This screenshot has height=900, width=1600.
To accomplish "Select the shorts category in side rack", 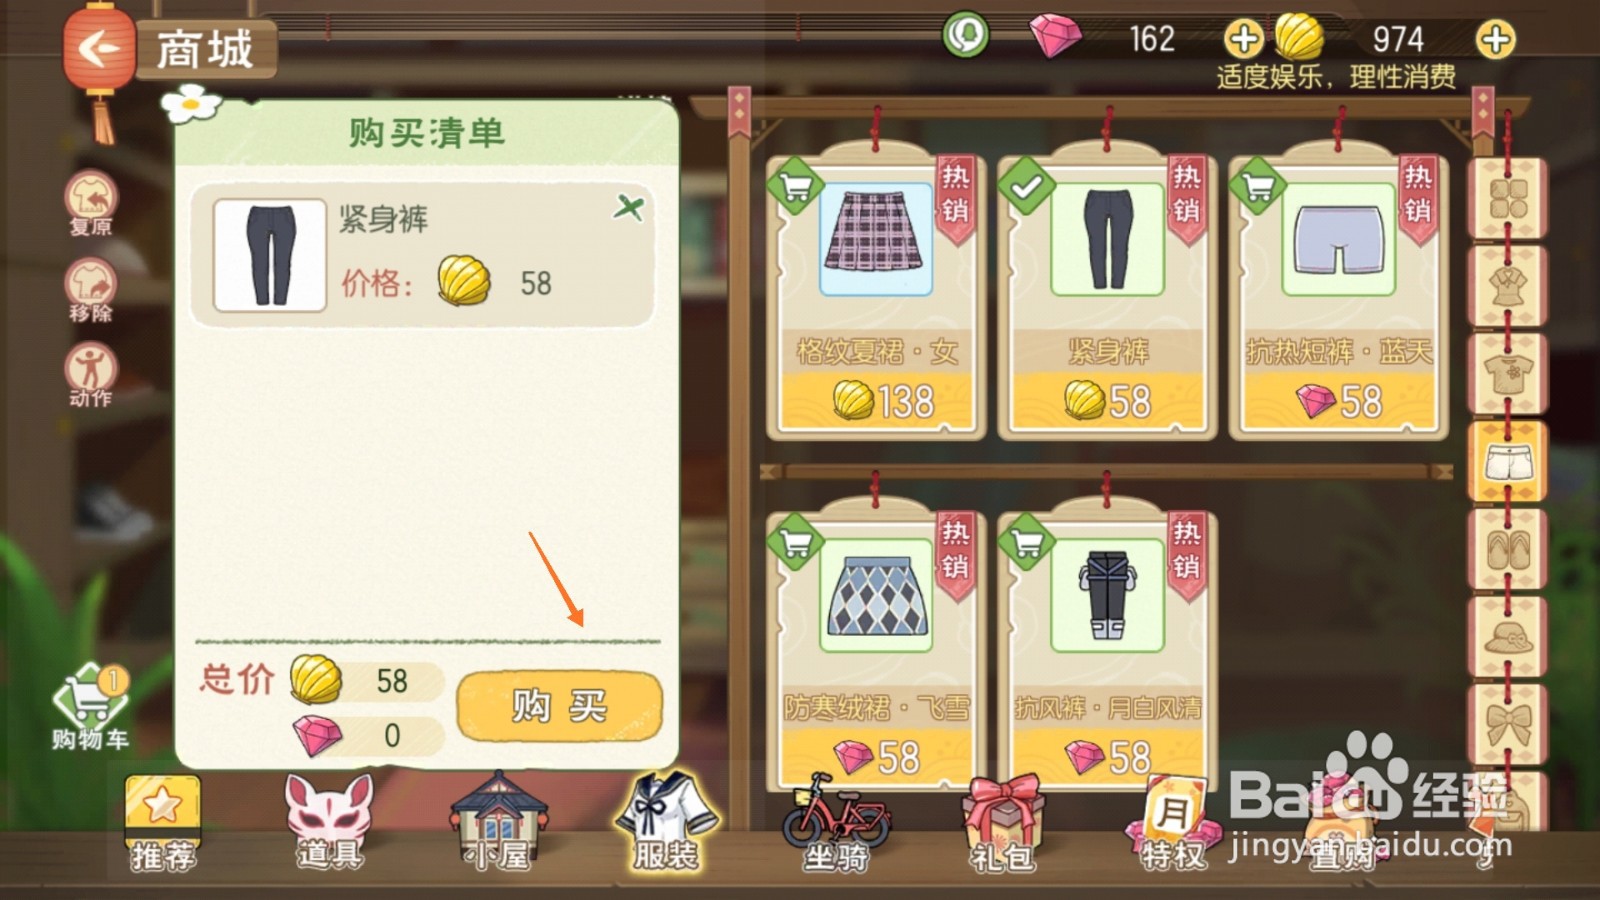I will click(1507, 462).
